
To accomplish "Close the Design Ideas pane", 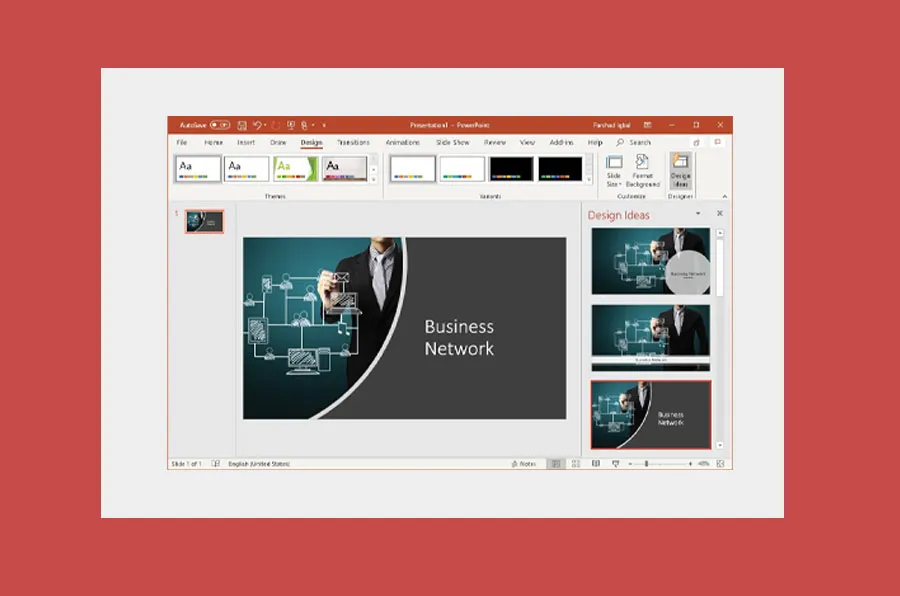I will tap(719, 214).
